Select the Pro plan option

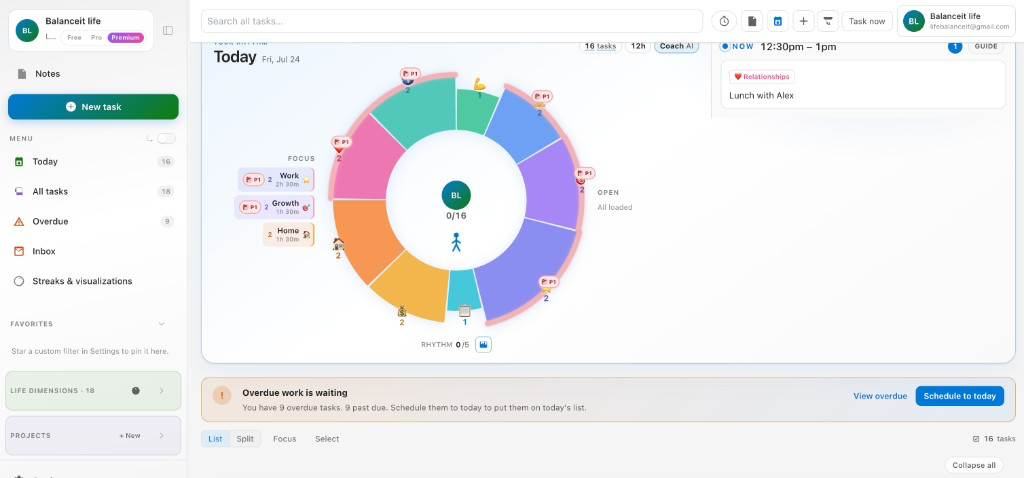pyautogui.click(x=96, y=37)
